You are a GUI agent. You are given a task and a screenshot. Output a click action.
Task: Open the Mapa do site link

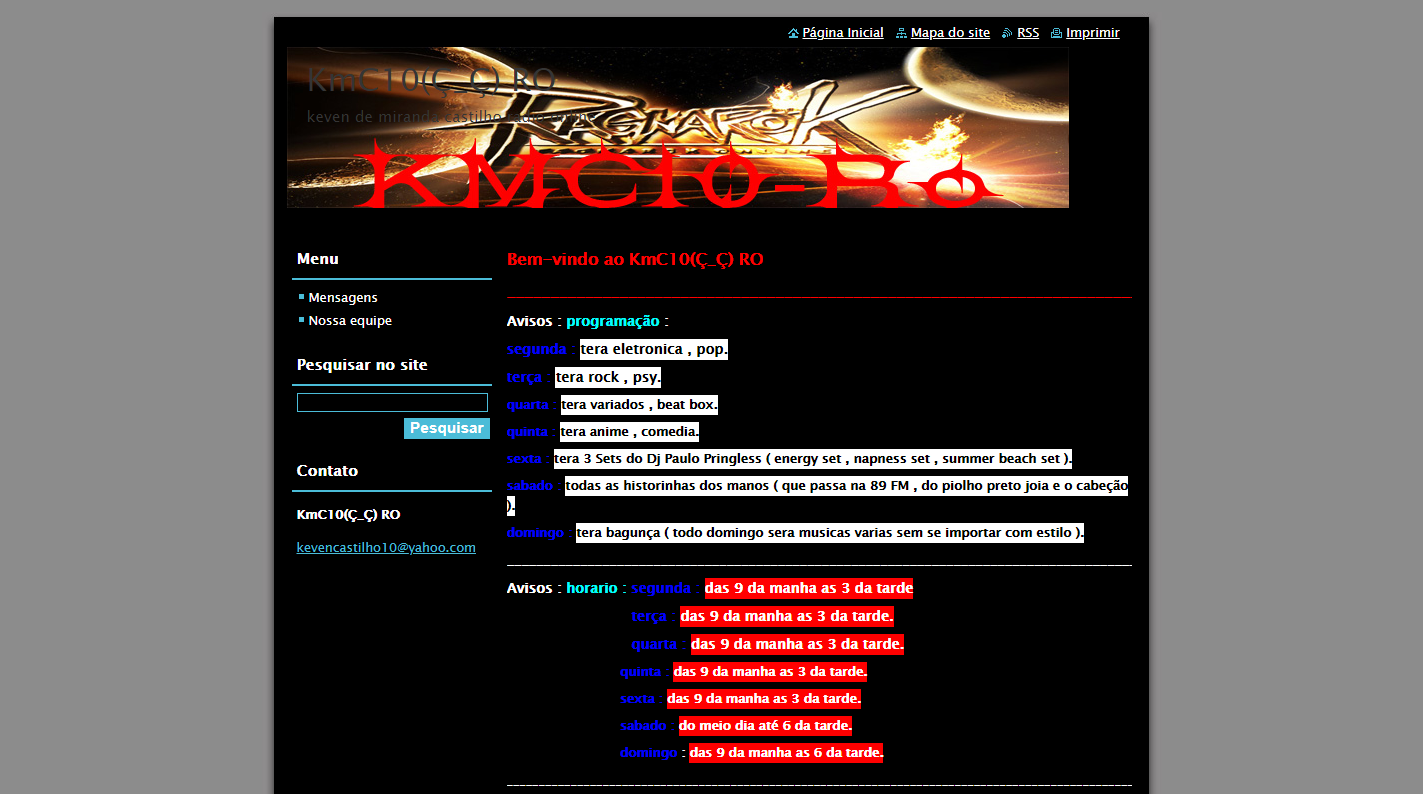950,33
